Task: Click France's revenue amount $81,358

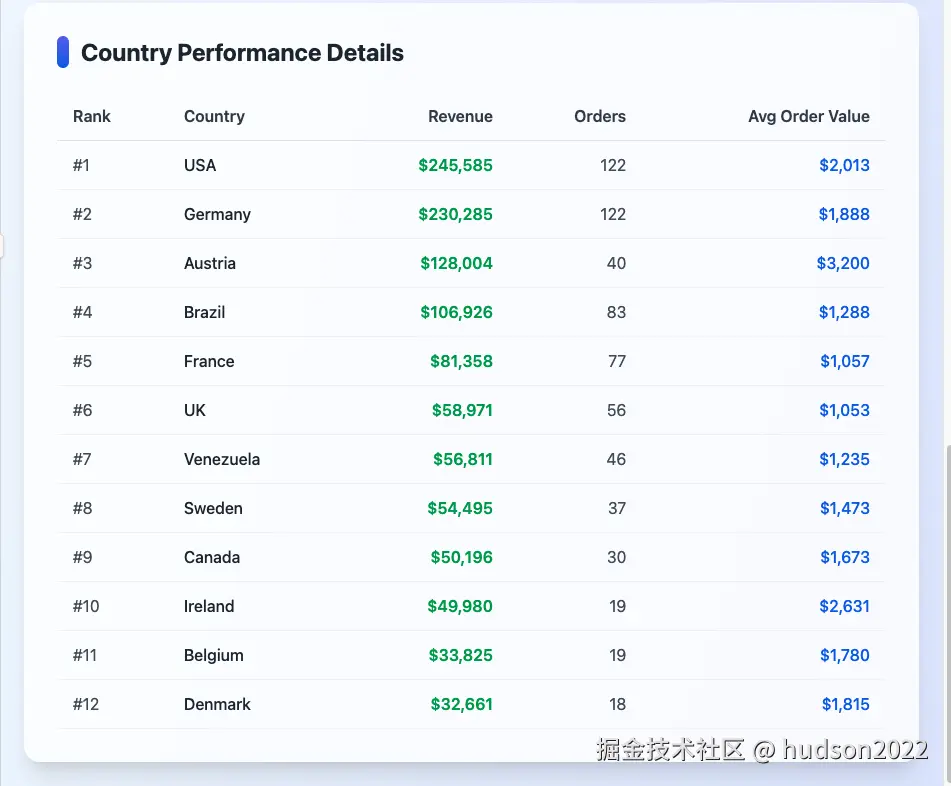Action: 461,361
